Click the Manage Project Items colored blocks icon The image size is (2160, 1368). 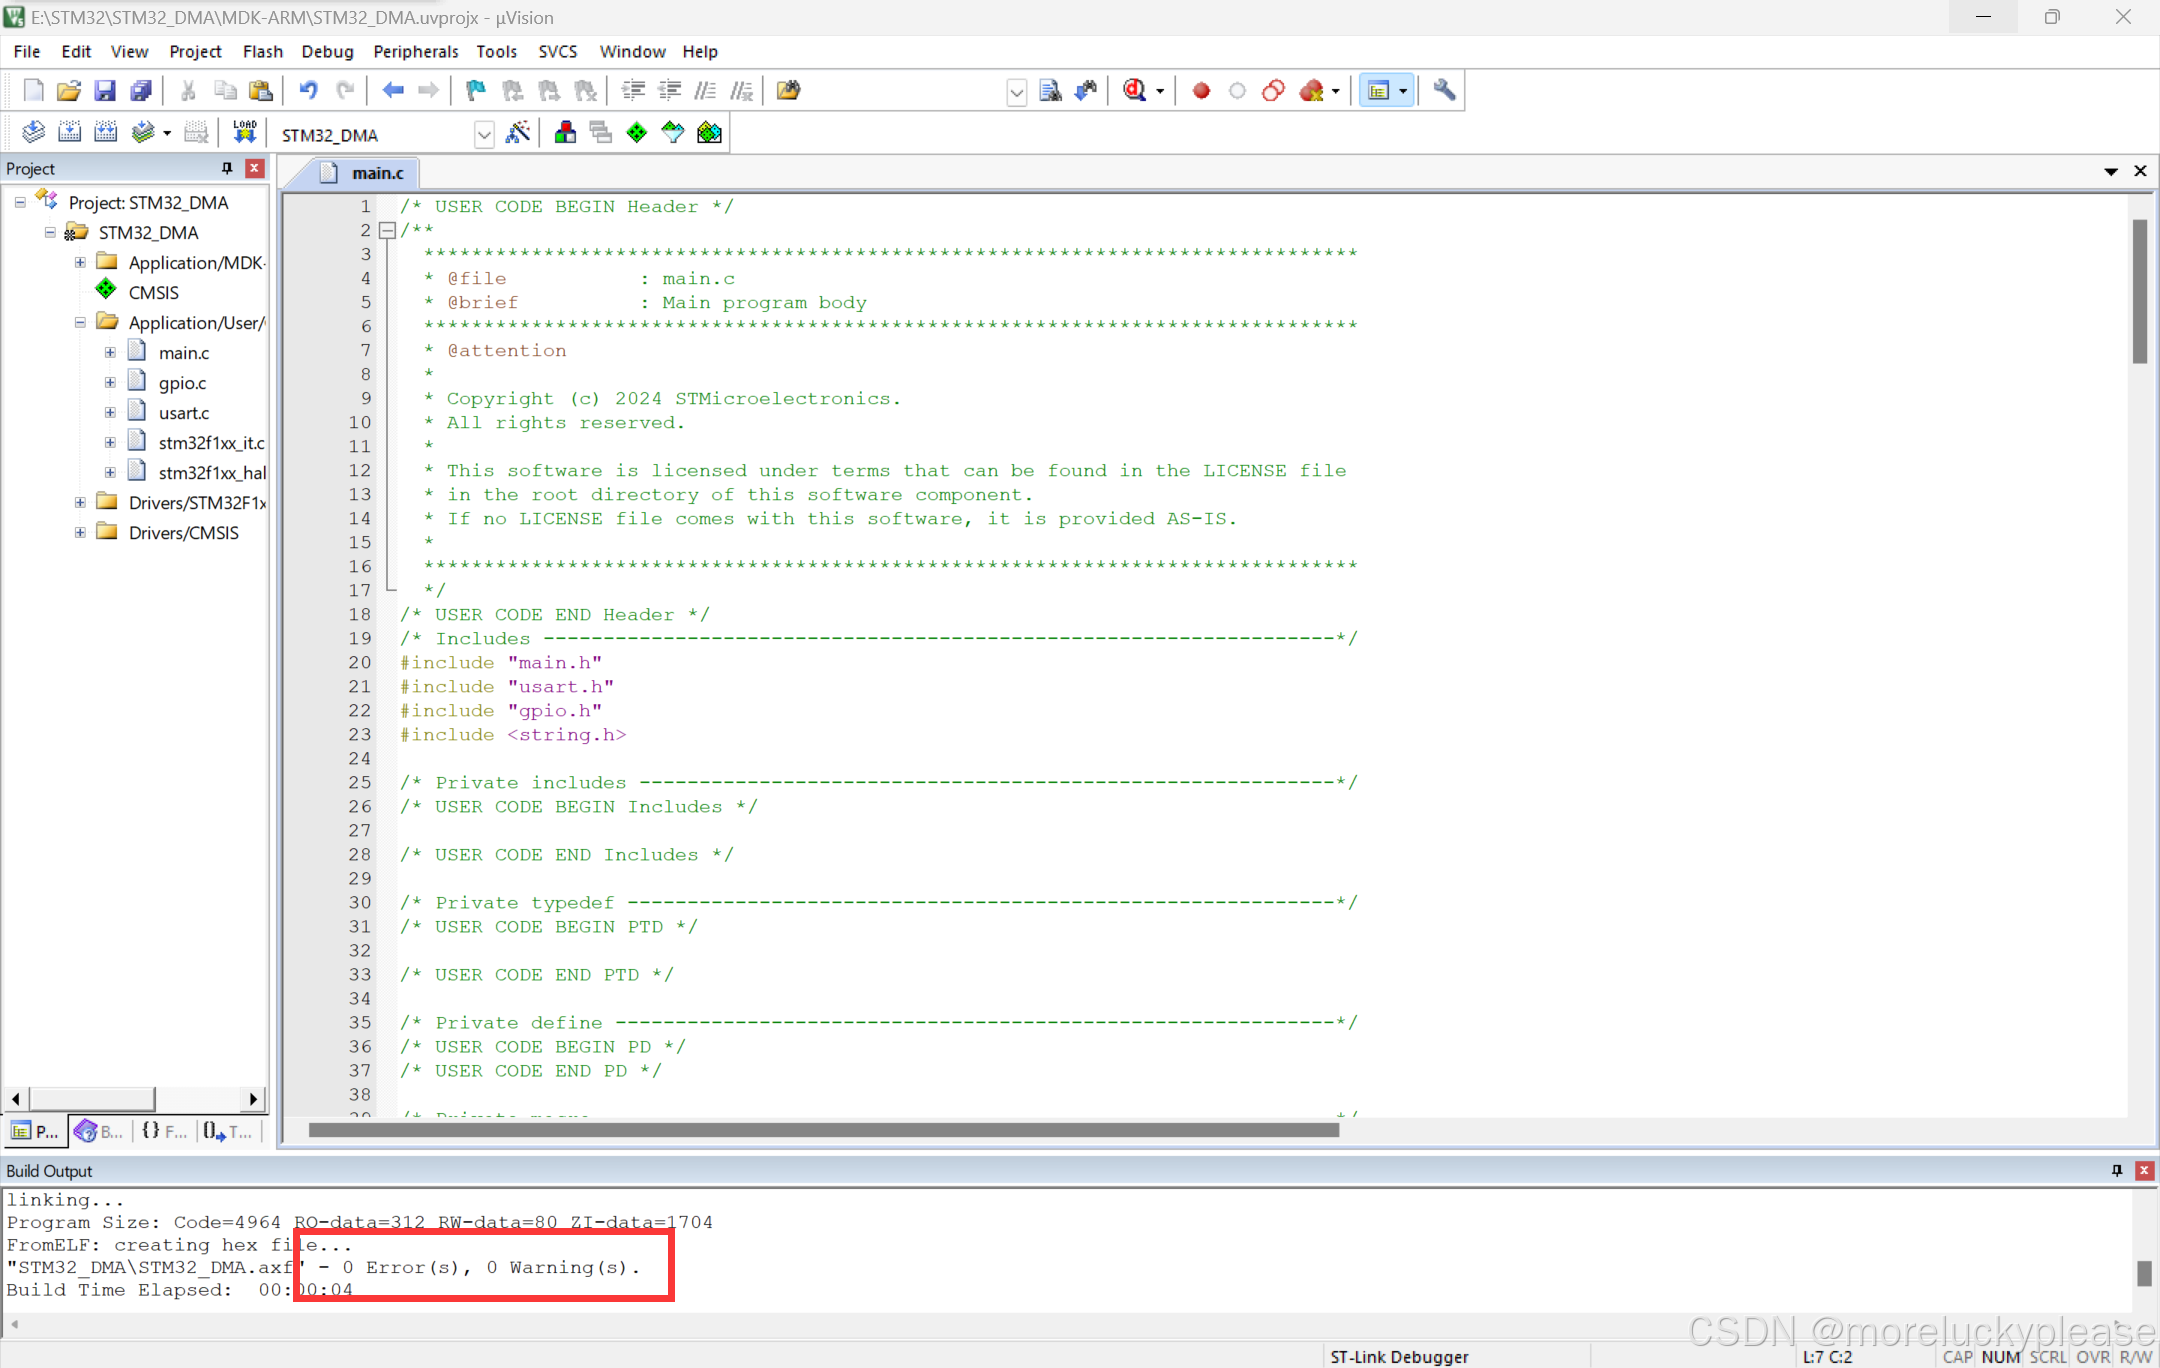(565, 133)
